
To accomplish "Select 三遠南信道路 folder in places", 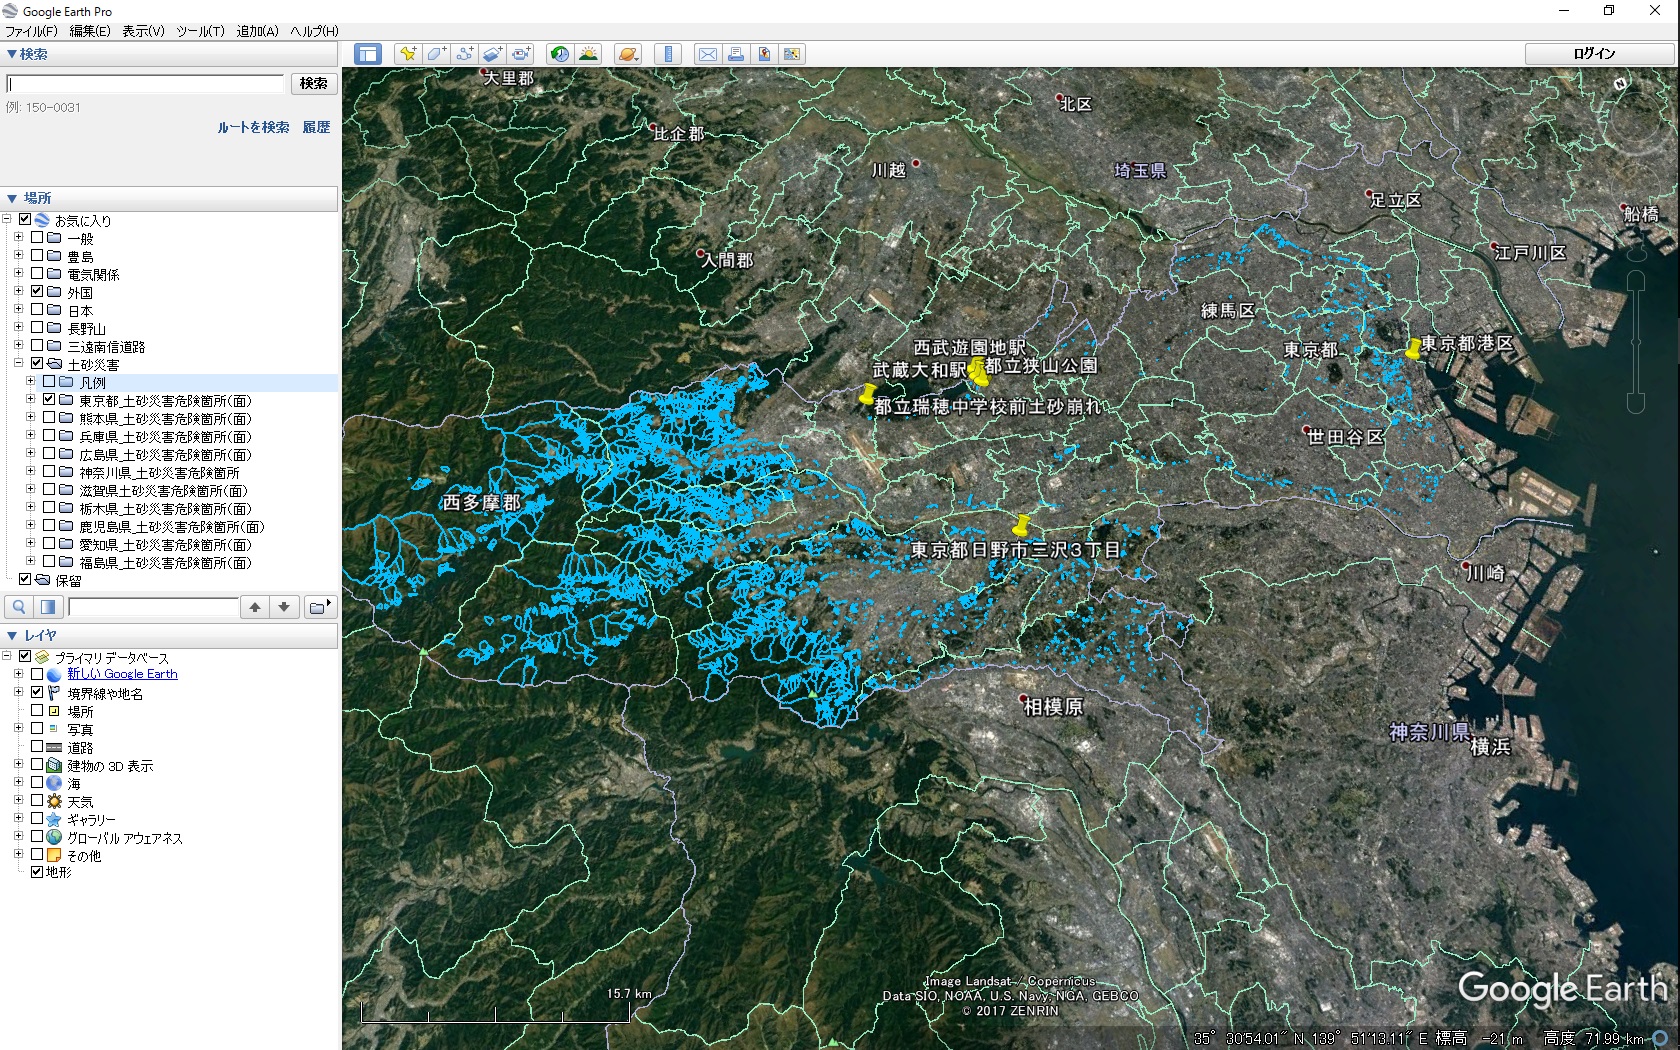I will [106, 346].
